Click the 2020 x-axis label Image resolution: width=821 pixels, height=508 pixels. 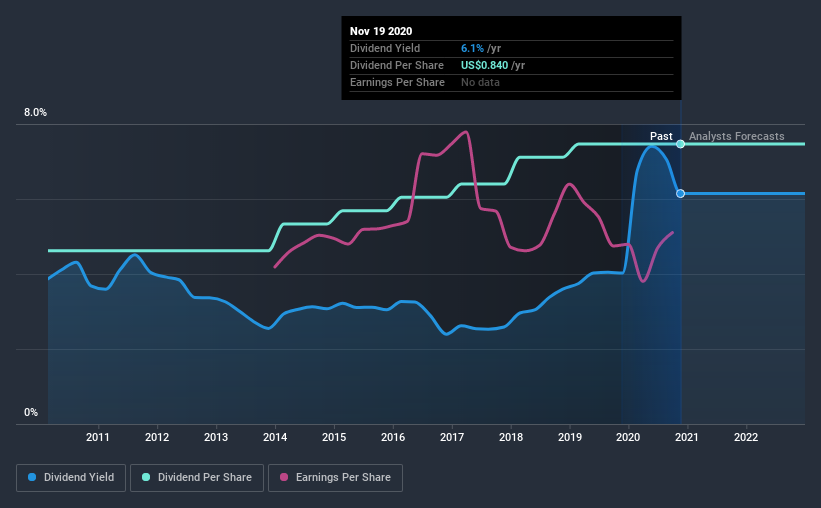628,437
